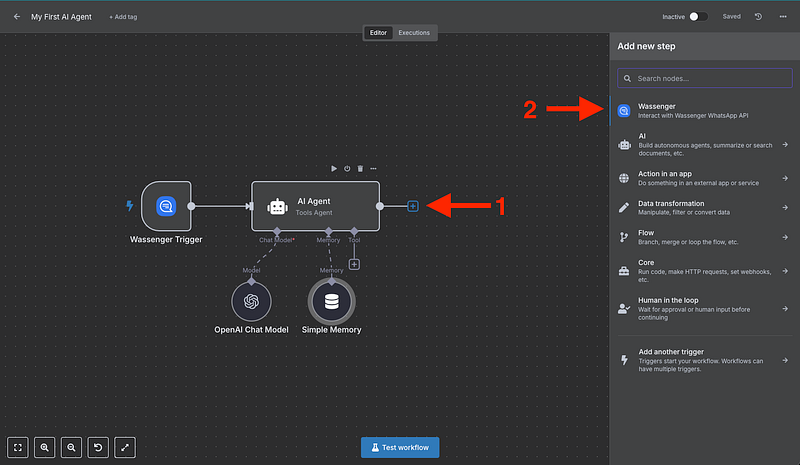Viewport: 800px width, 465px height.
Task: Expand the AI category in node list
Action: click(704, 144)
